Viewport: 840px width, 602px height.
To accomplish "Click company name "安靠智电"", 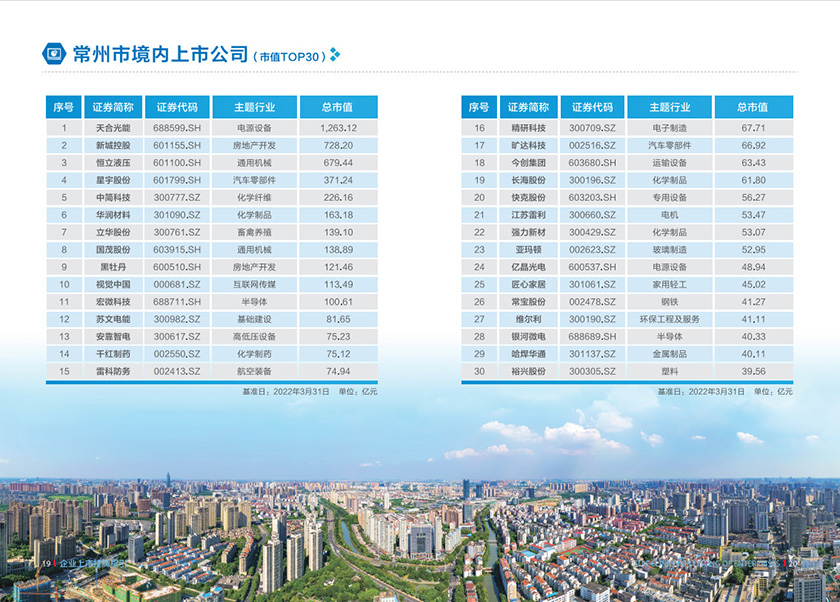I will tap(113, 336).
